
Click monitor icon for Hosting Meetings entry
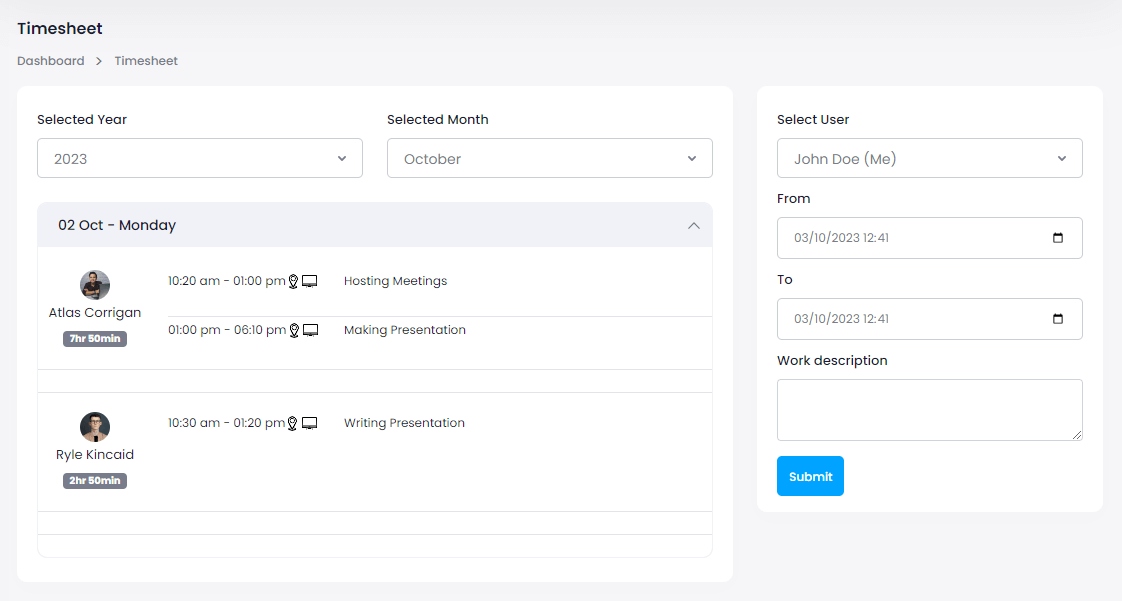tap(310, 282)
